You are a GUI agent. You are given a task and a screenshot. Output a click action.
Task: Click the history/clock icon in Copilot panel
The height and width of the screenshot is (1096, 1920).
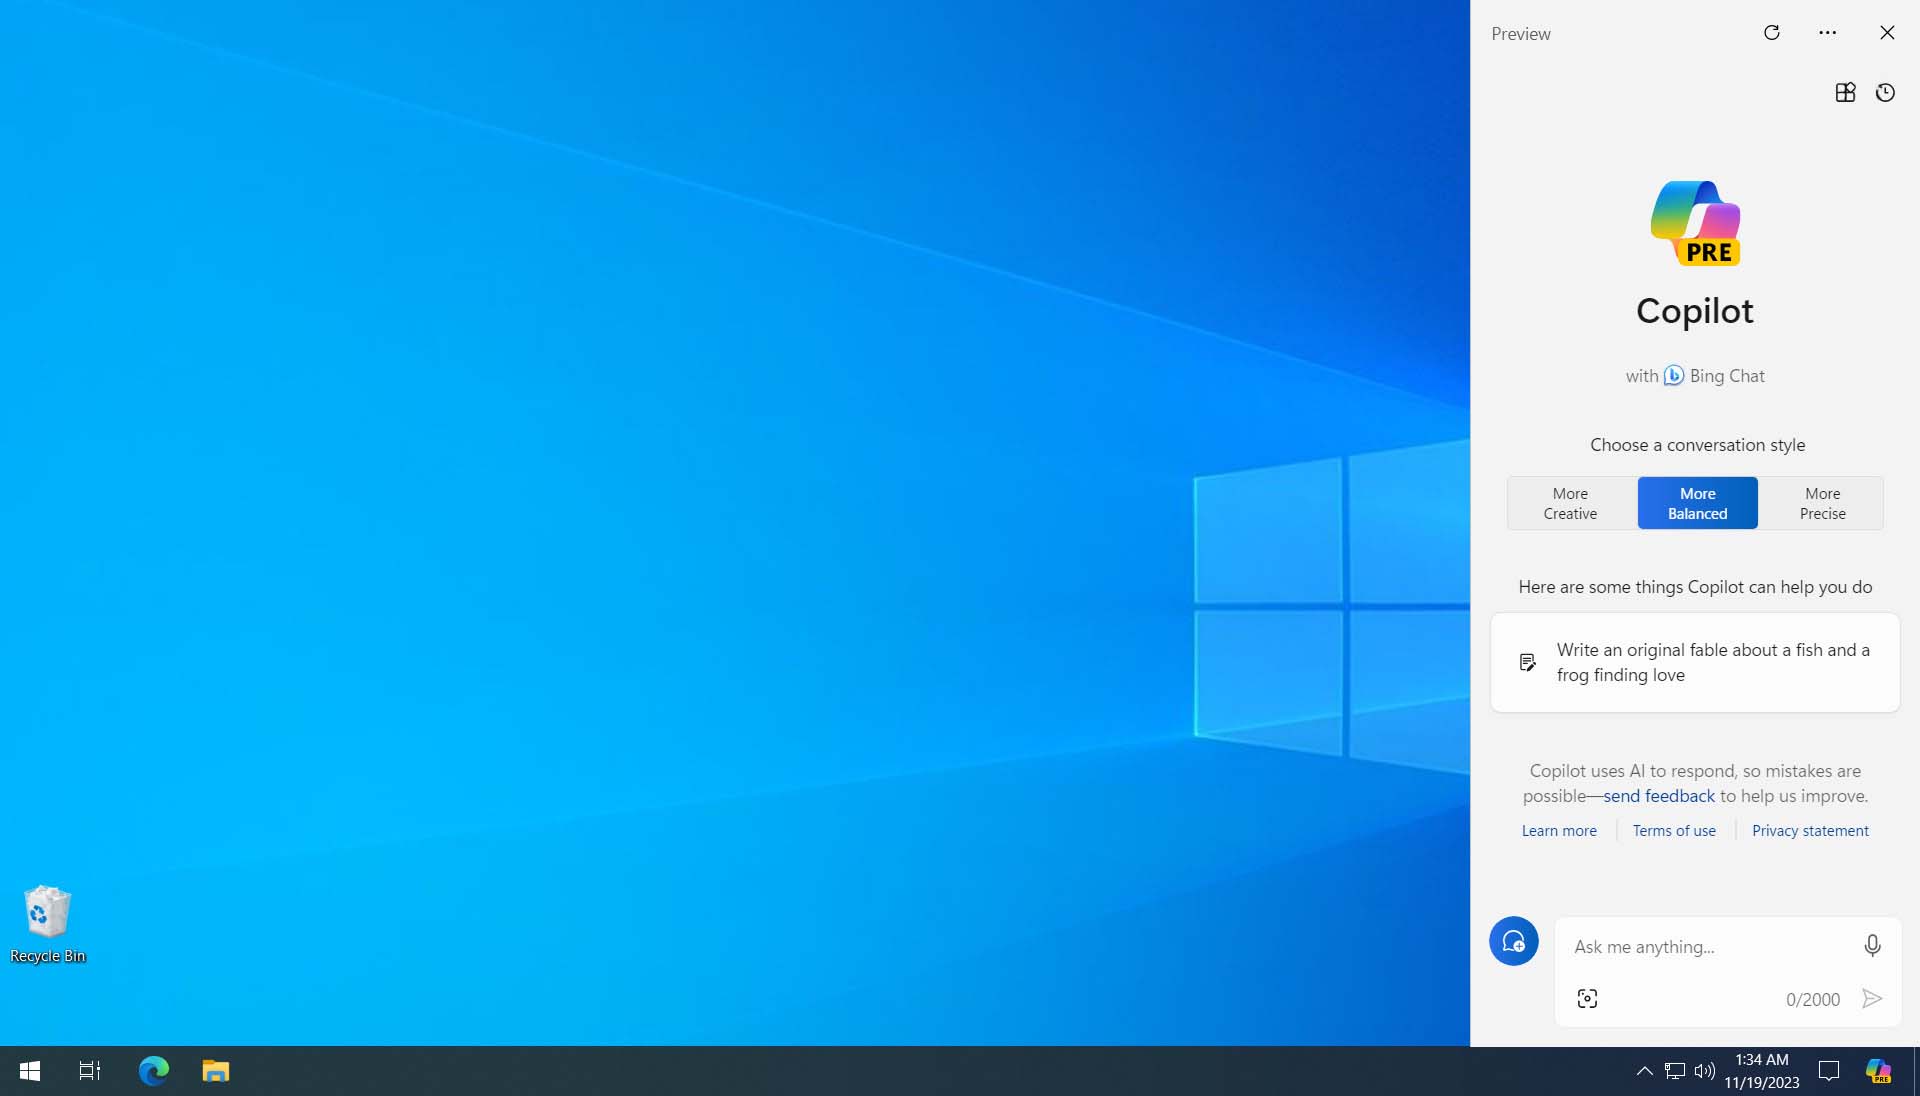click(x=1886, y=92)
